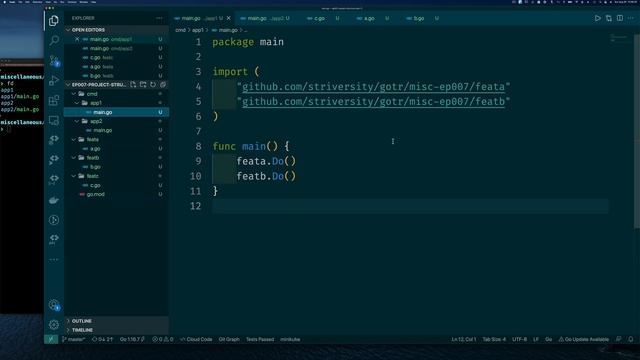Click Tests Passed in status bar

(x=260, y=339)
